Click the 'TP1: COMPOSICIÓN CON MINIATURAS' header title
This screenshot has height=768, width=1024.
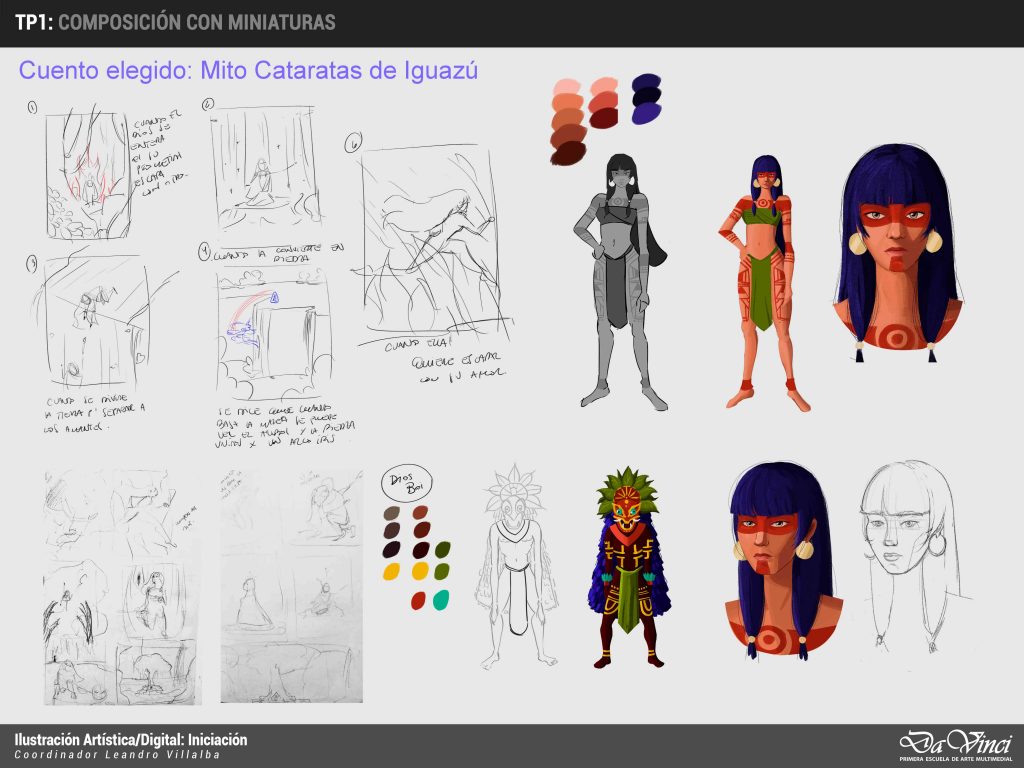tap(175, 22)
